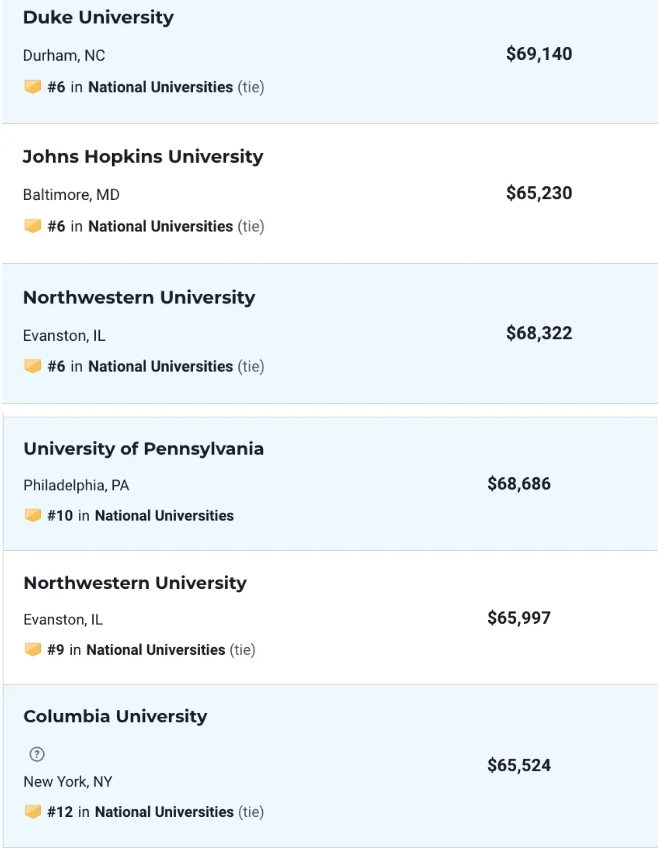Click National Universities link under Baltimore, MD
Viewport: 658px width, 849px height.
coord(160,226)
